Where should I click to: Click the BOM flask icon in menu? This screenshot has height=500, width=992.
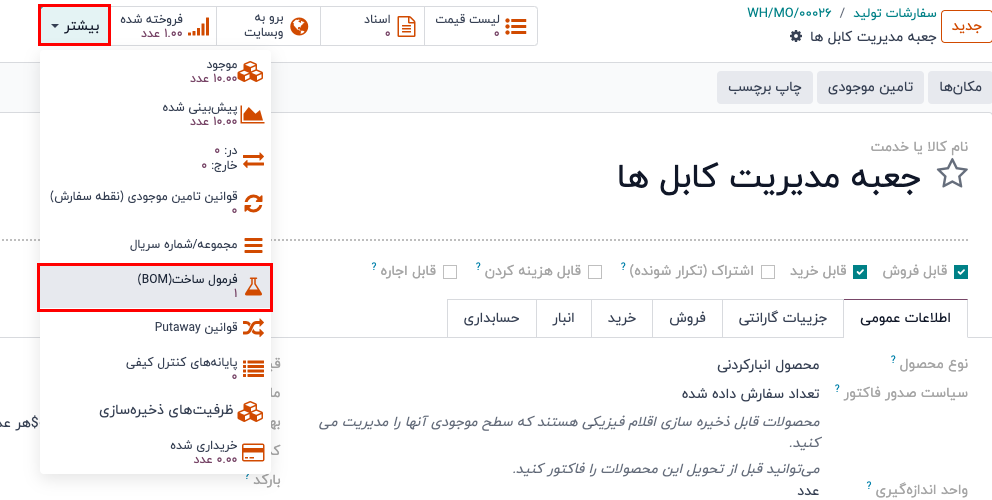click(253, 288)
